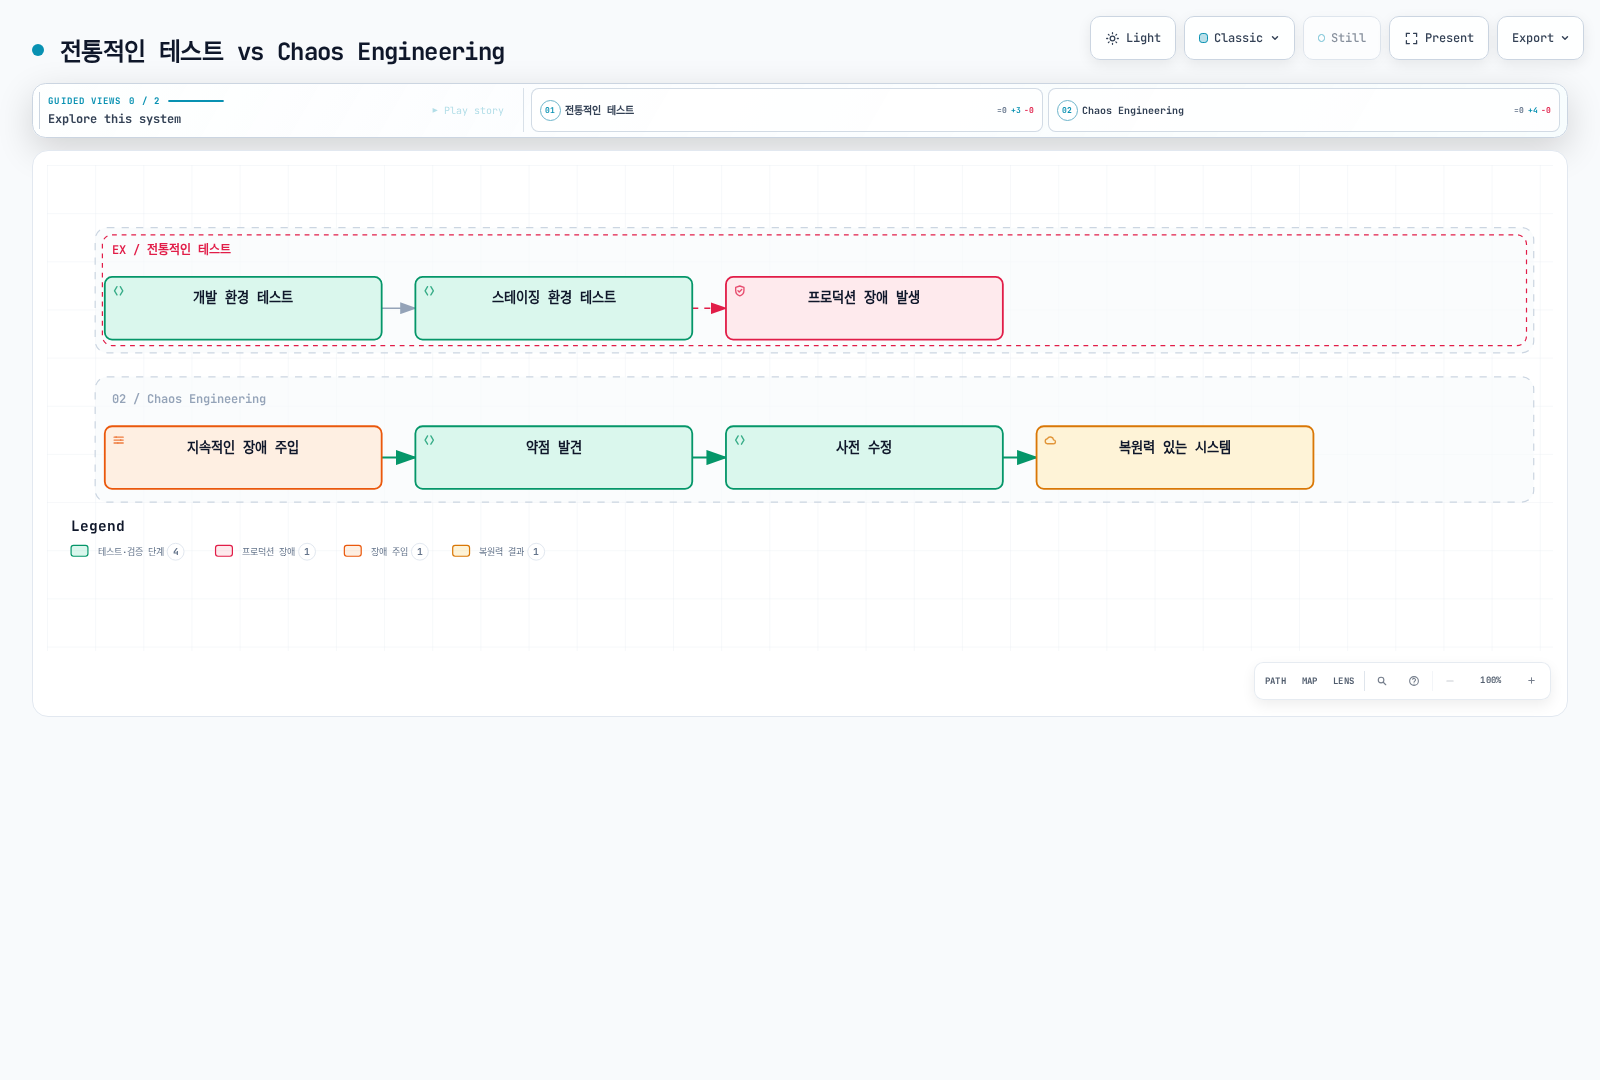Screen dimensions: 1600x1080
Task: Click the orange 장애 주입 legend swatch
Action: 353,551
